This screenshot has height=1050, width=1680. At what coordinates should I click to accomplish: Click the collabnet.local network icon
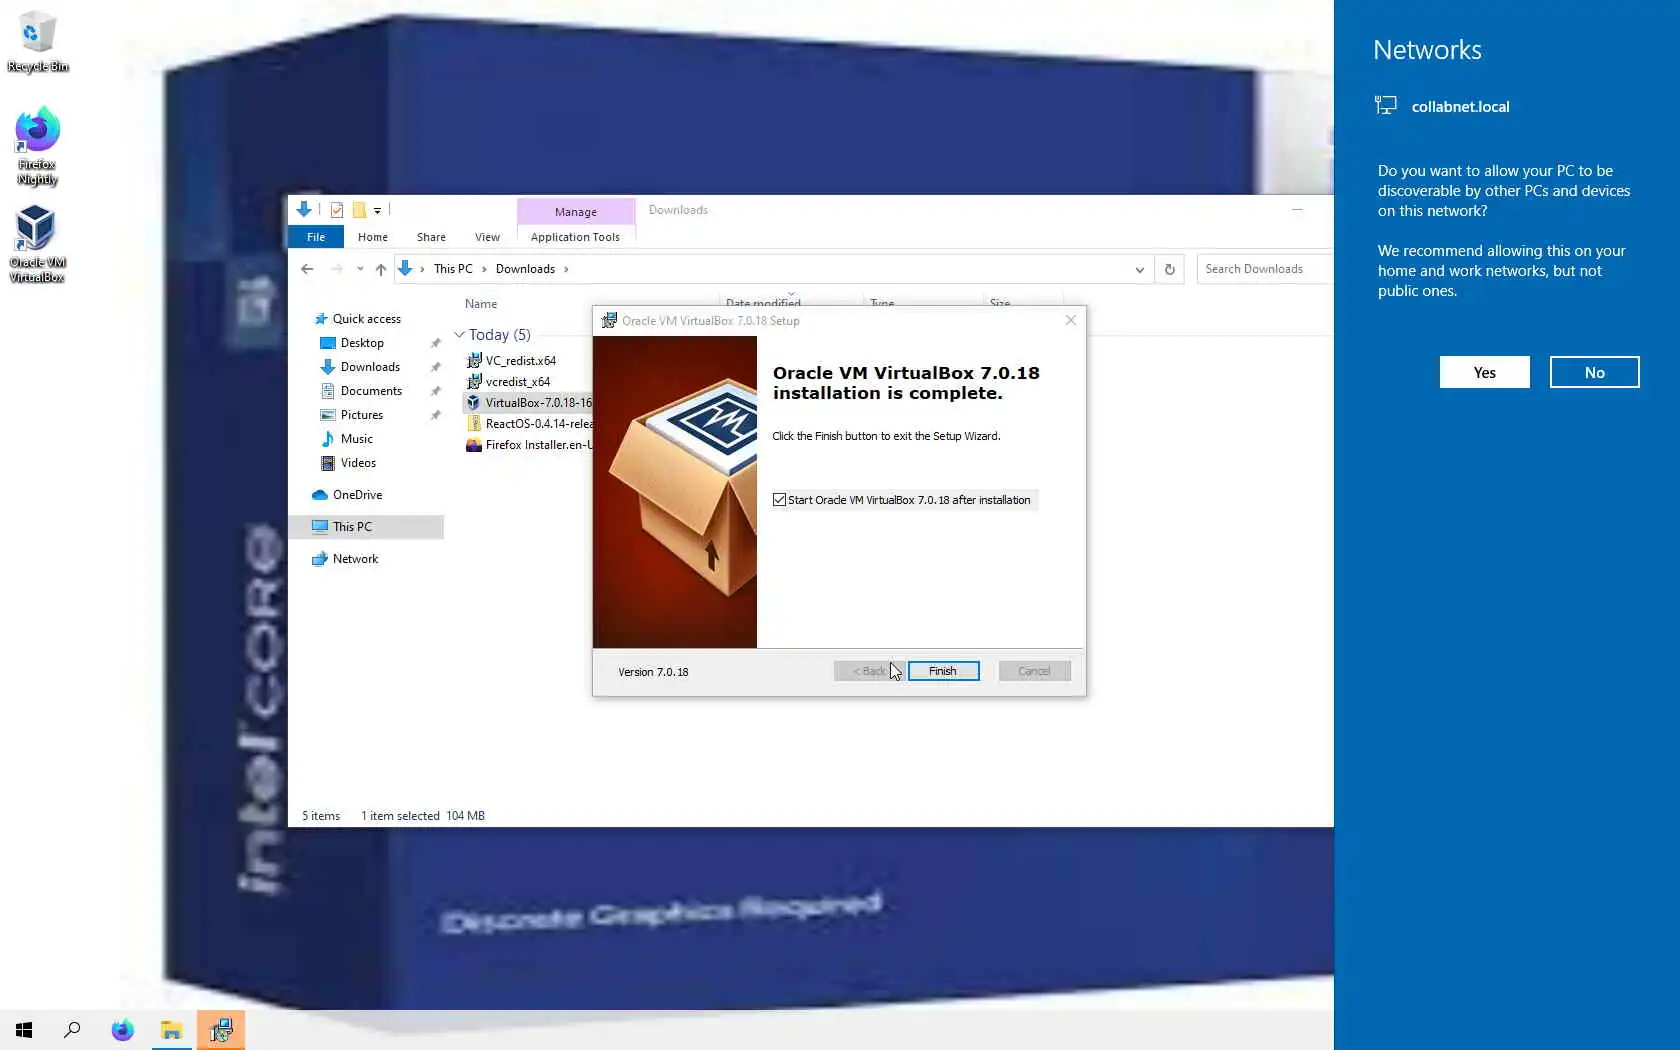pos(1386,106)
